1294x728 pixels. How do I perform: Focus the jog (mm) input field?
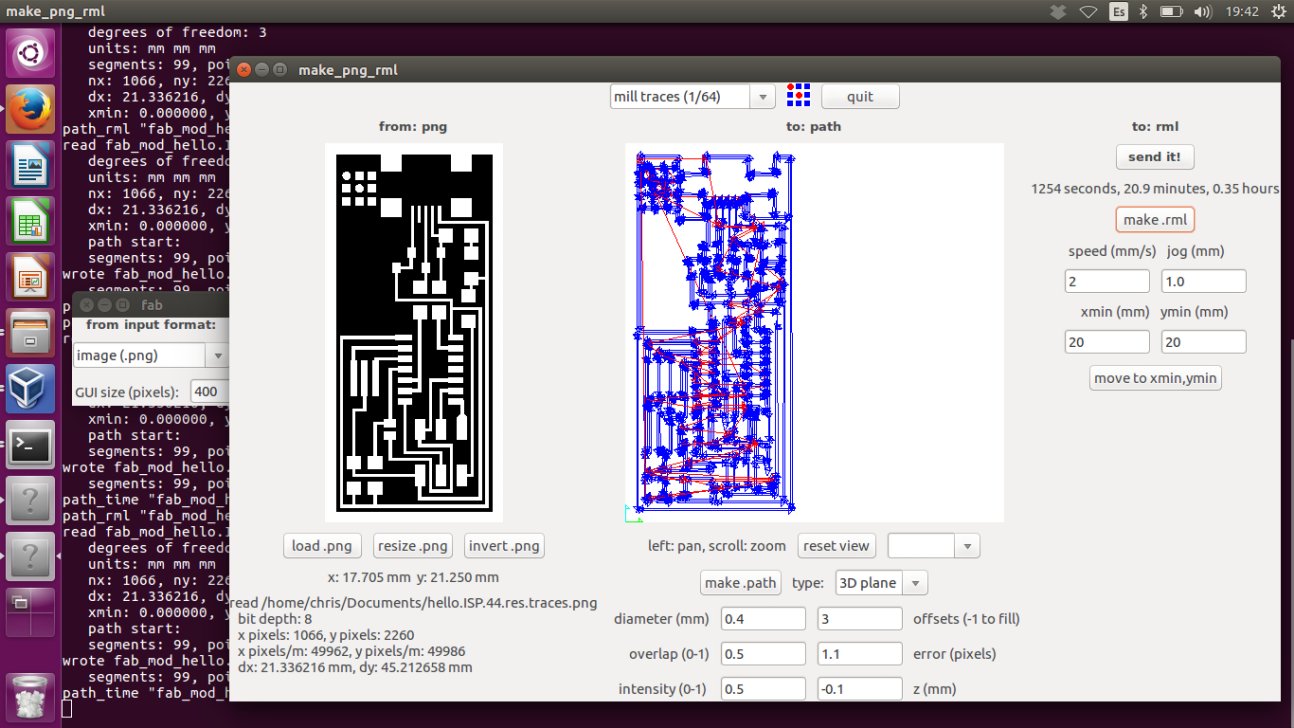1204,282
